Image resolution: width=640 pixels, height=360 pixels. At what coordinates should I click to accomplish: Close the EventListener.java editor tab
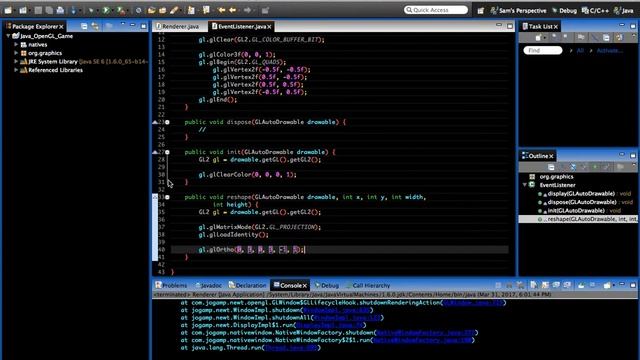click(269, 27)
